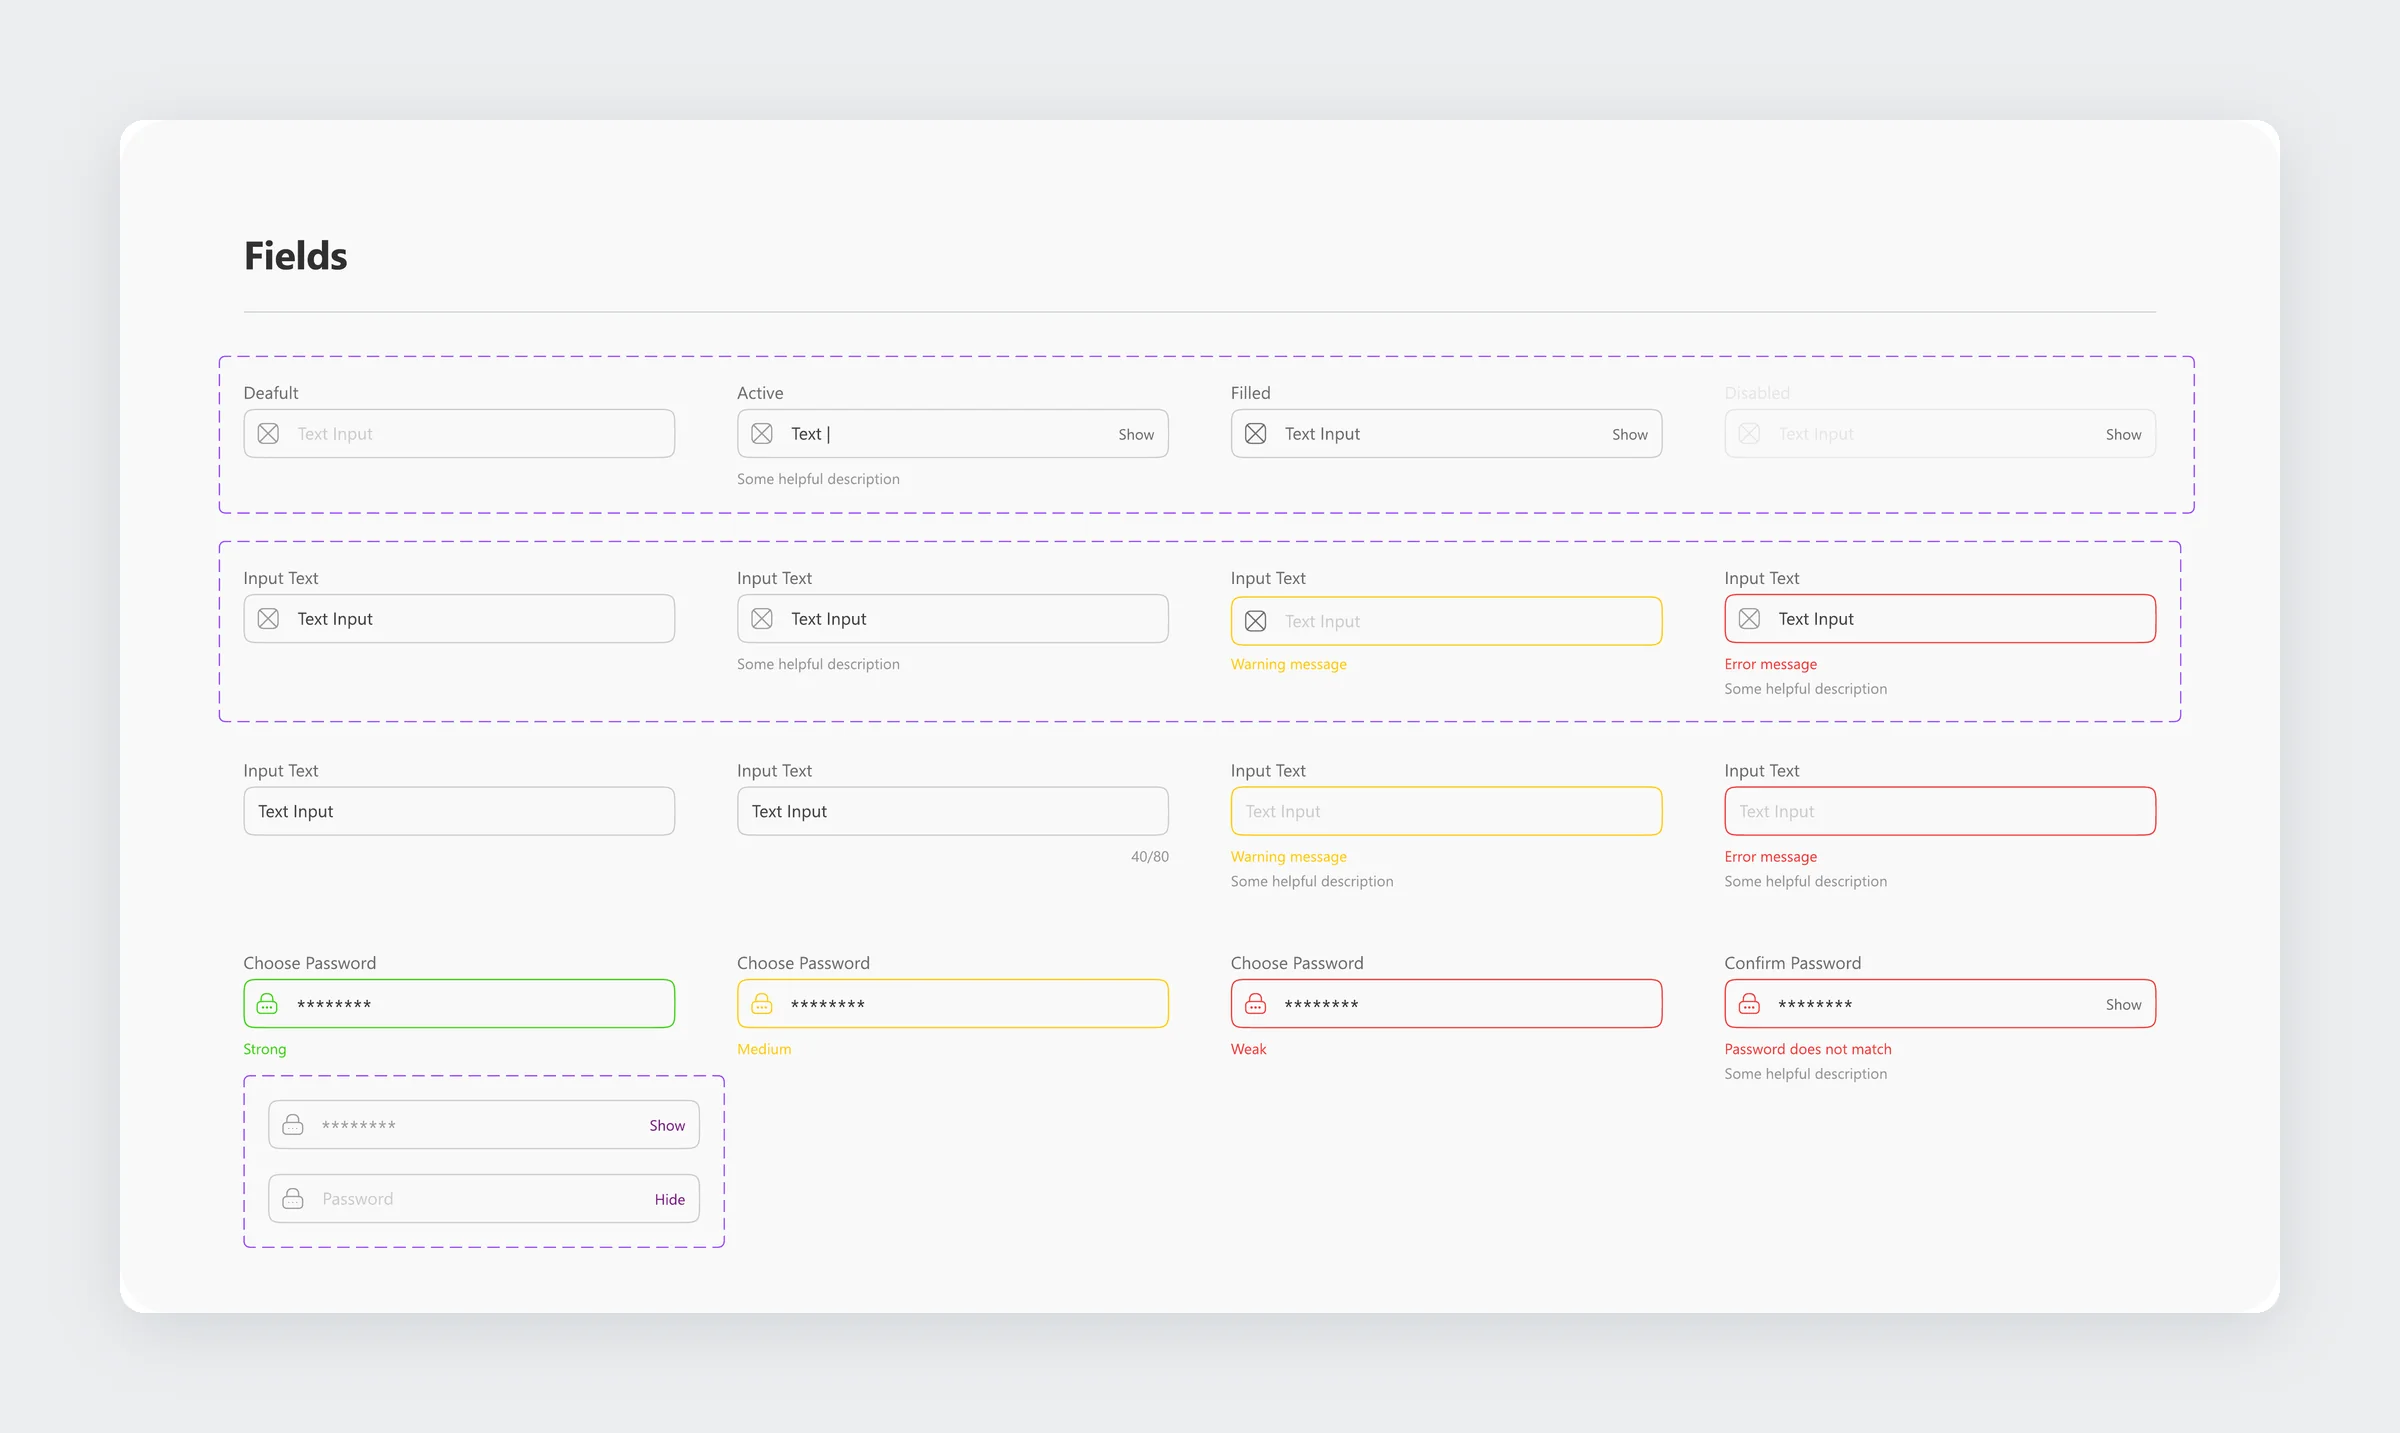Click the clear icon in the Filled field
The width and height of the screenshot is (2400, 1433).
point(1256,433)
